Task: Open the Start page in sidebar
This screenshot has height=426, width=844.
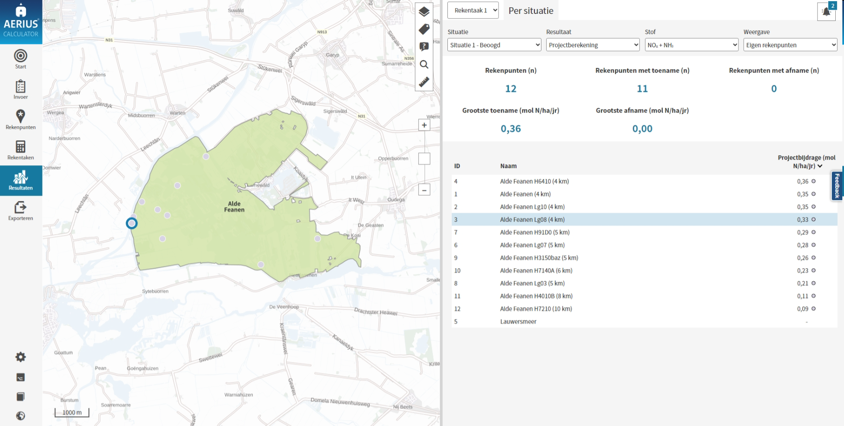Action: tap(20, 59)
